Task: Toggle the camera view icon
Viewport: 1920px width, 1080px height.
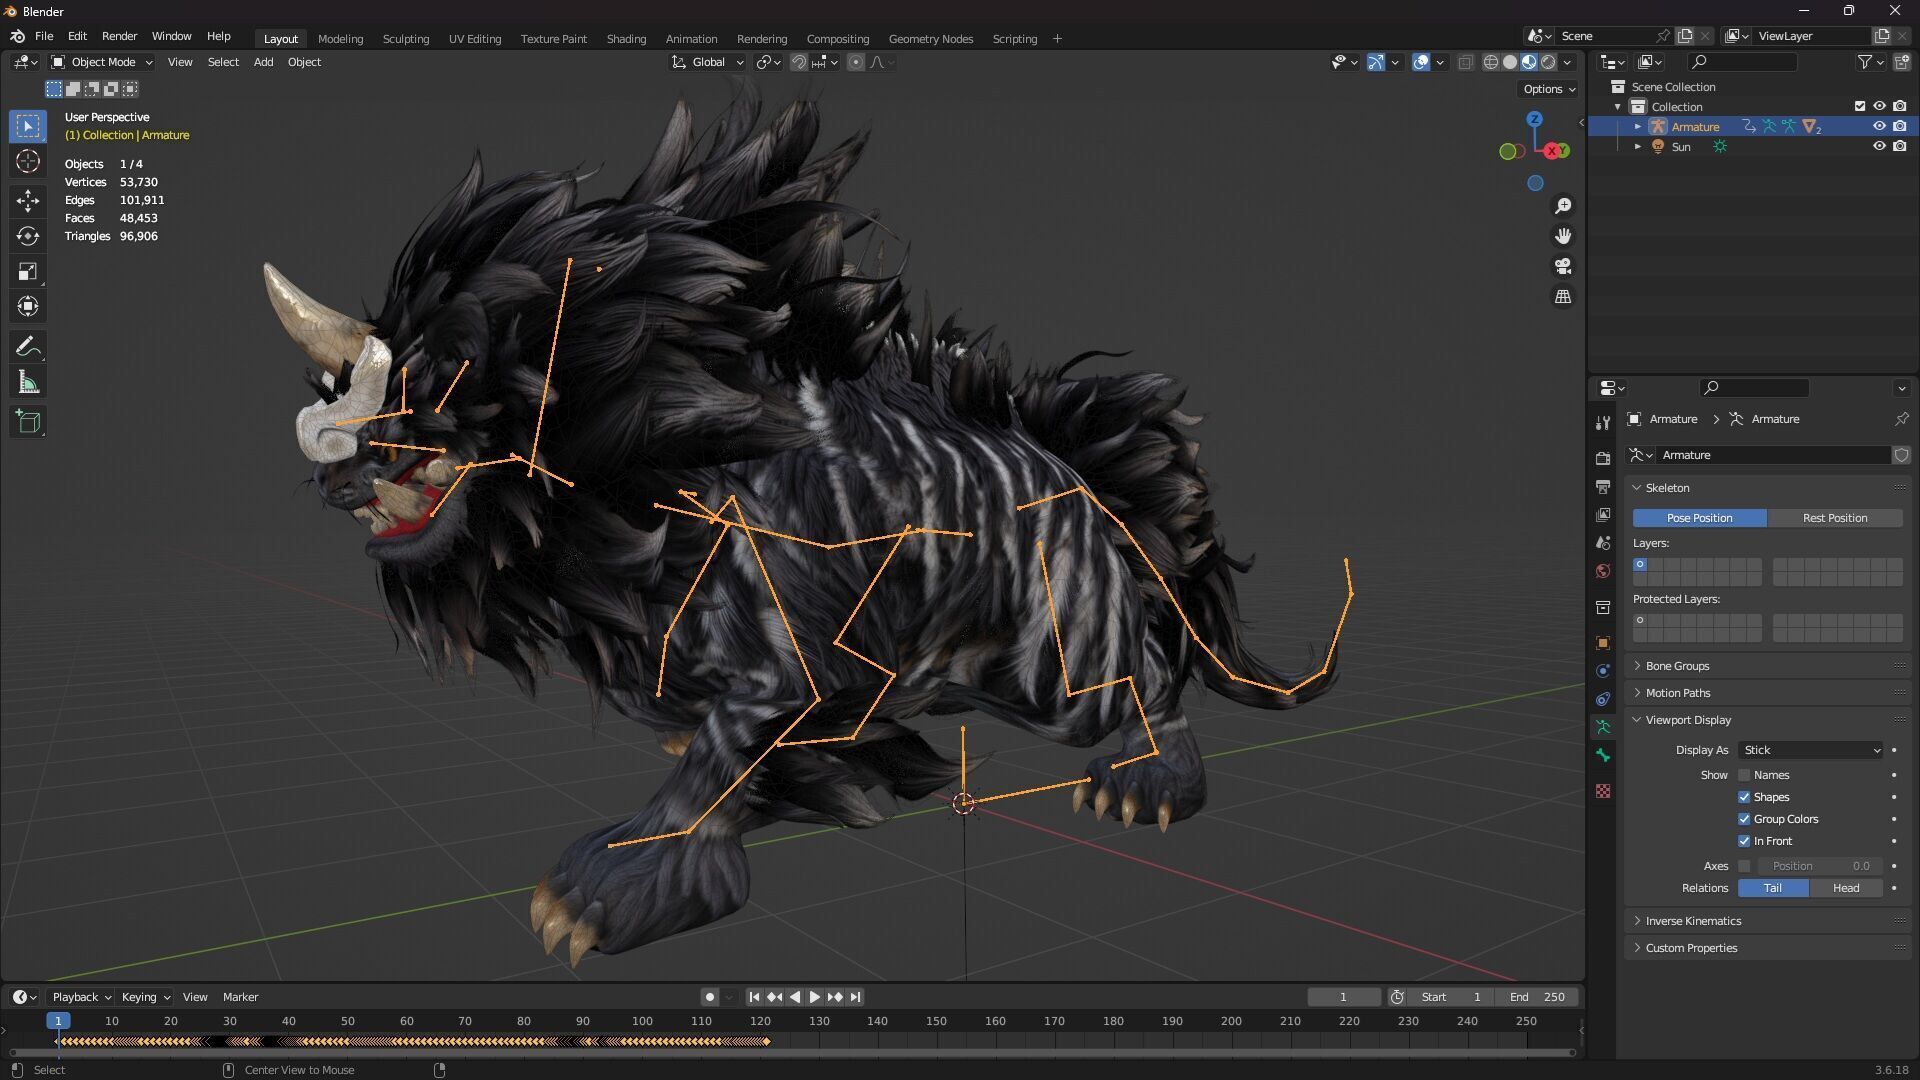Action: click(1563, 266)
